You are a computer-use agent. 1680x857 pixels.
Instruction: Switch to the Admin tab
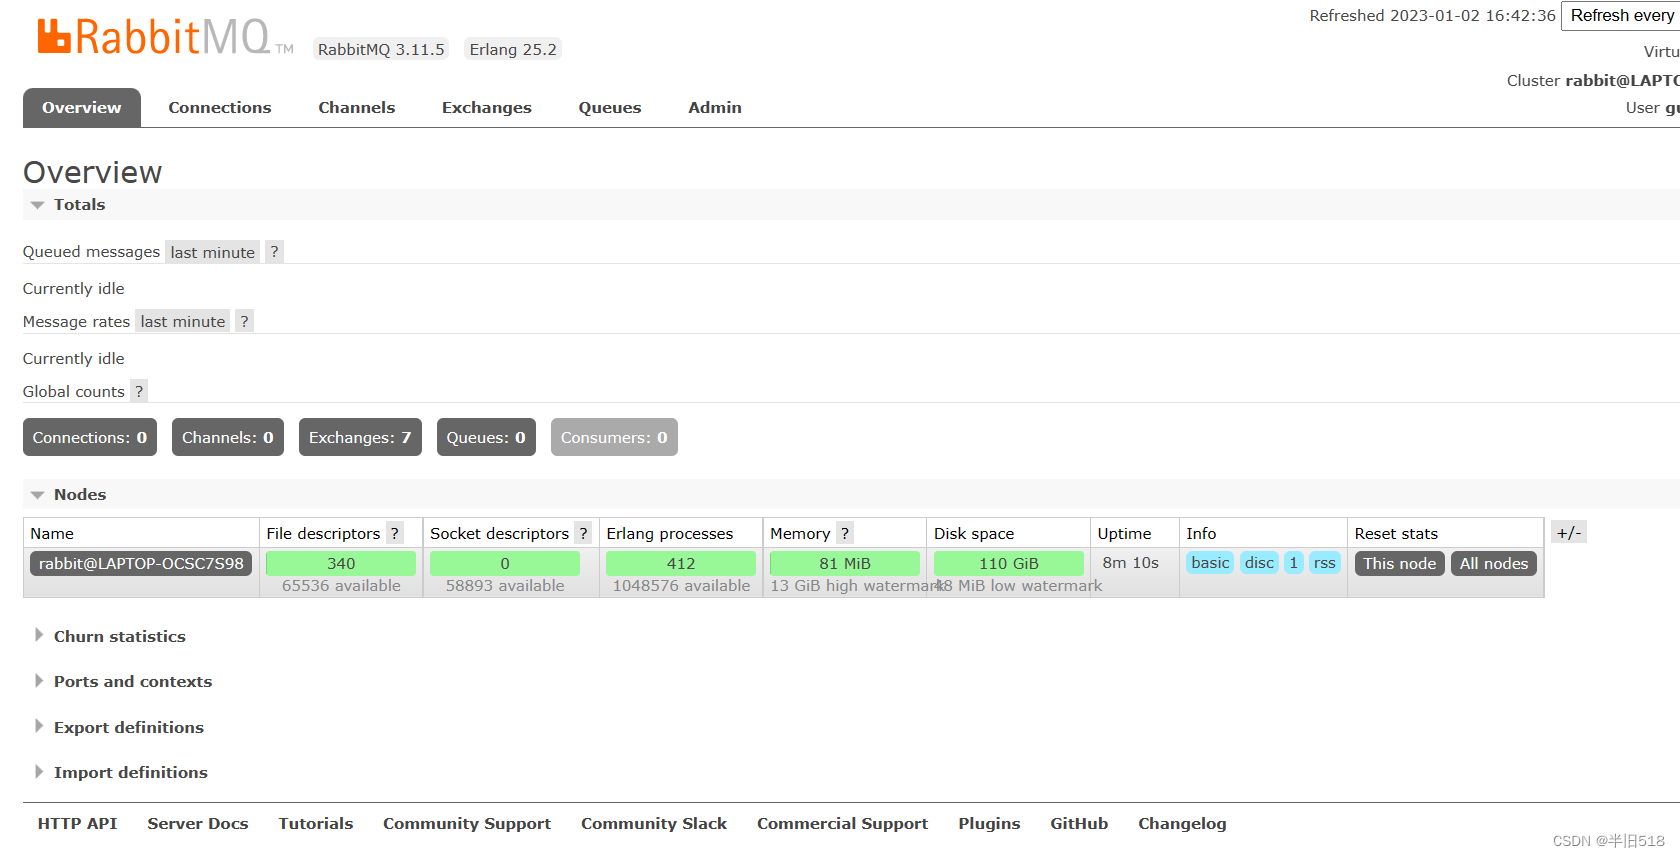[x=715, y=107]
